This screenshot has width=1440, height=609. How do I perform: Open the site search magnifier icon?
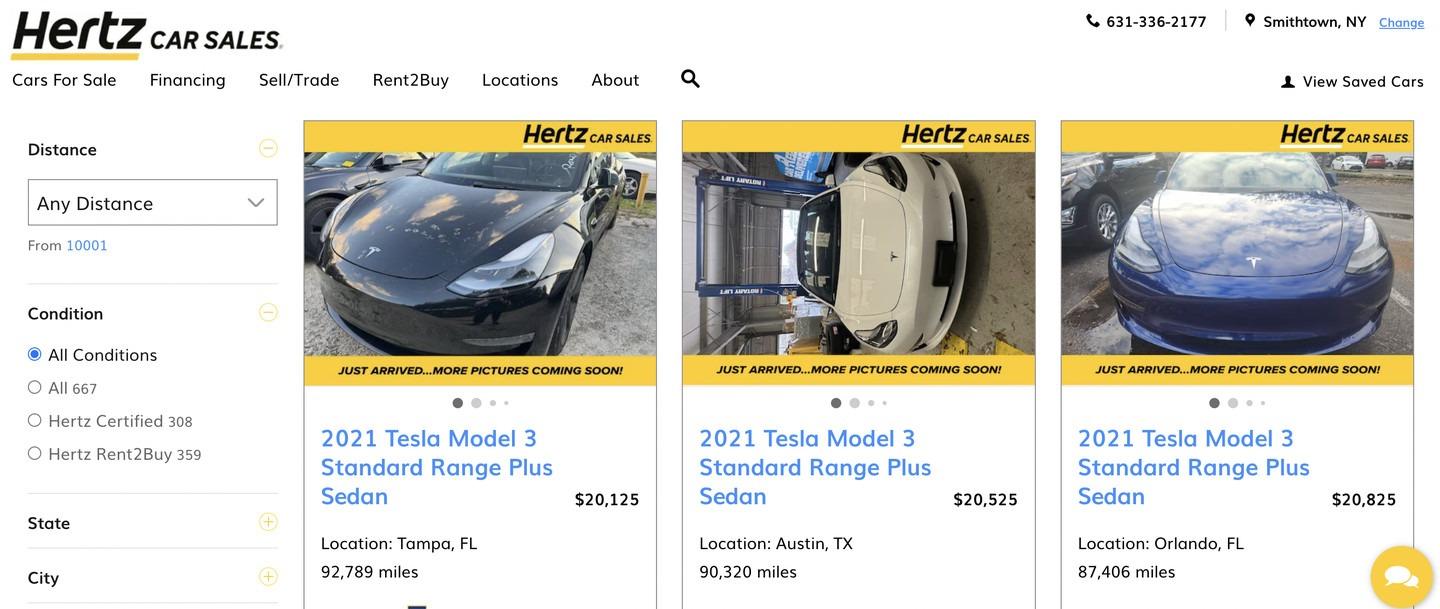[x=690, y=78]
